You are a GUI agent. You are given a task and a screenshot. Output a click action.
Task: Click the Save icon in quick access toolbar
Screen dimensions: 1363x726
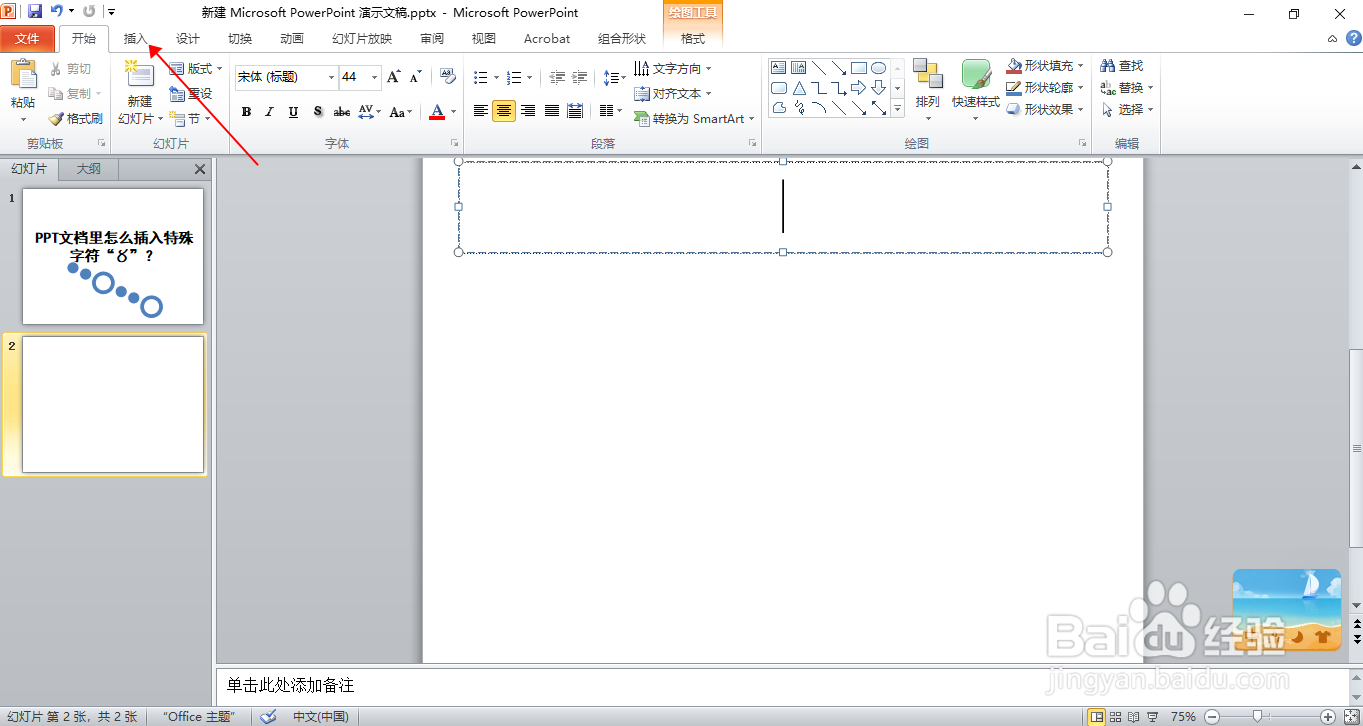[x=35, y=12]
